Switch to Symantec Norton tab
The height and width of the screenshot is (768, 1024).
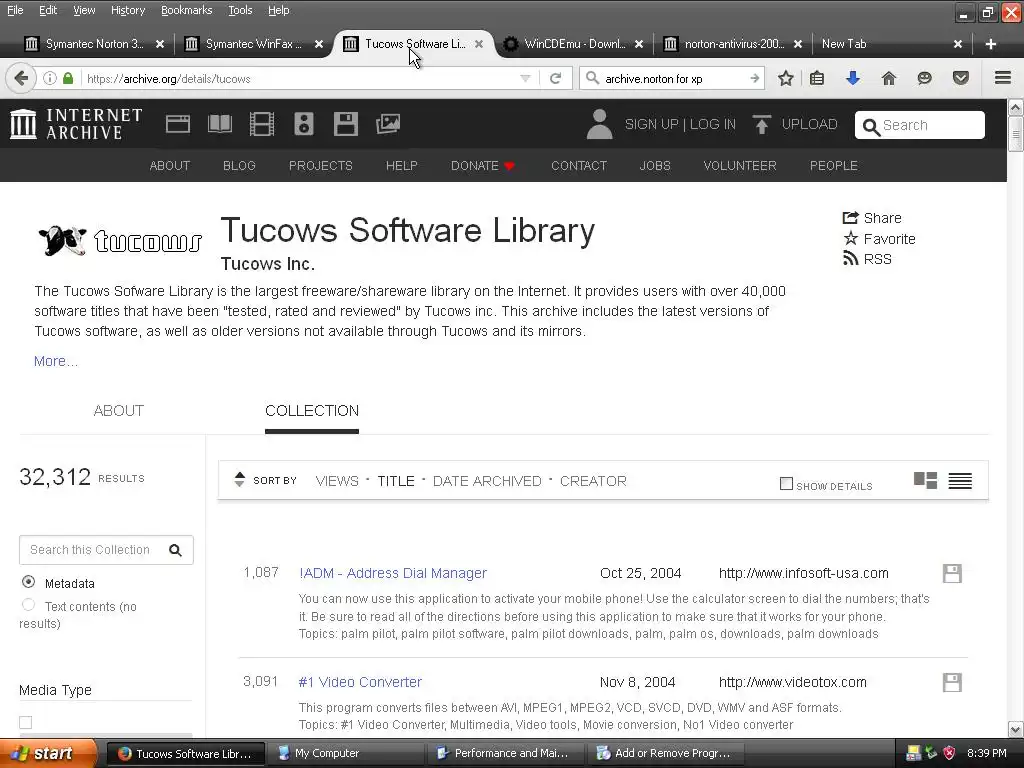[94, 44]
